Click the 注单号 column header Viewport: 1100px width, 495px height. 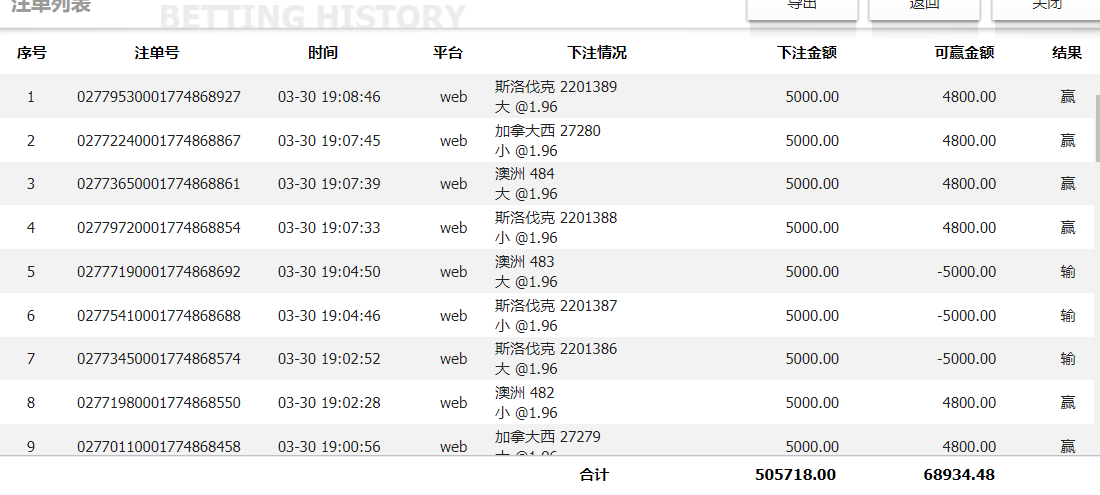tap(157, 53)
